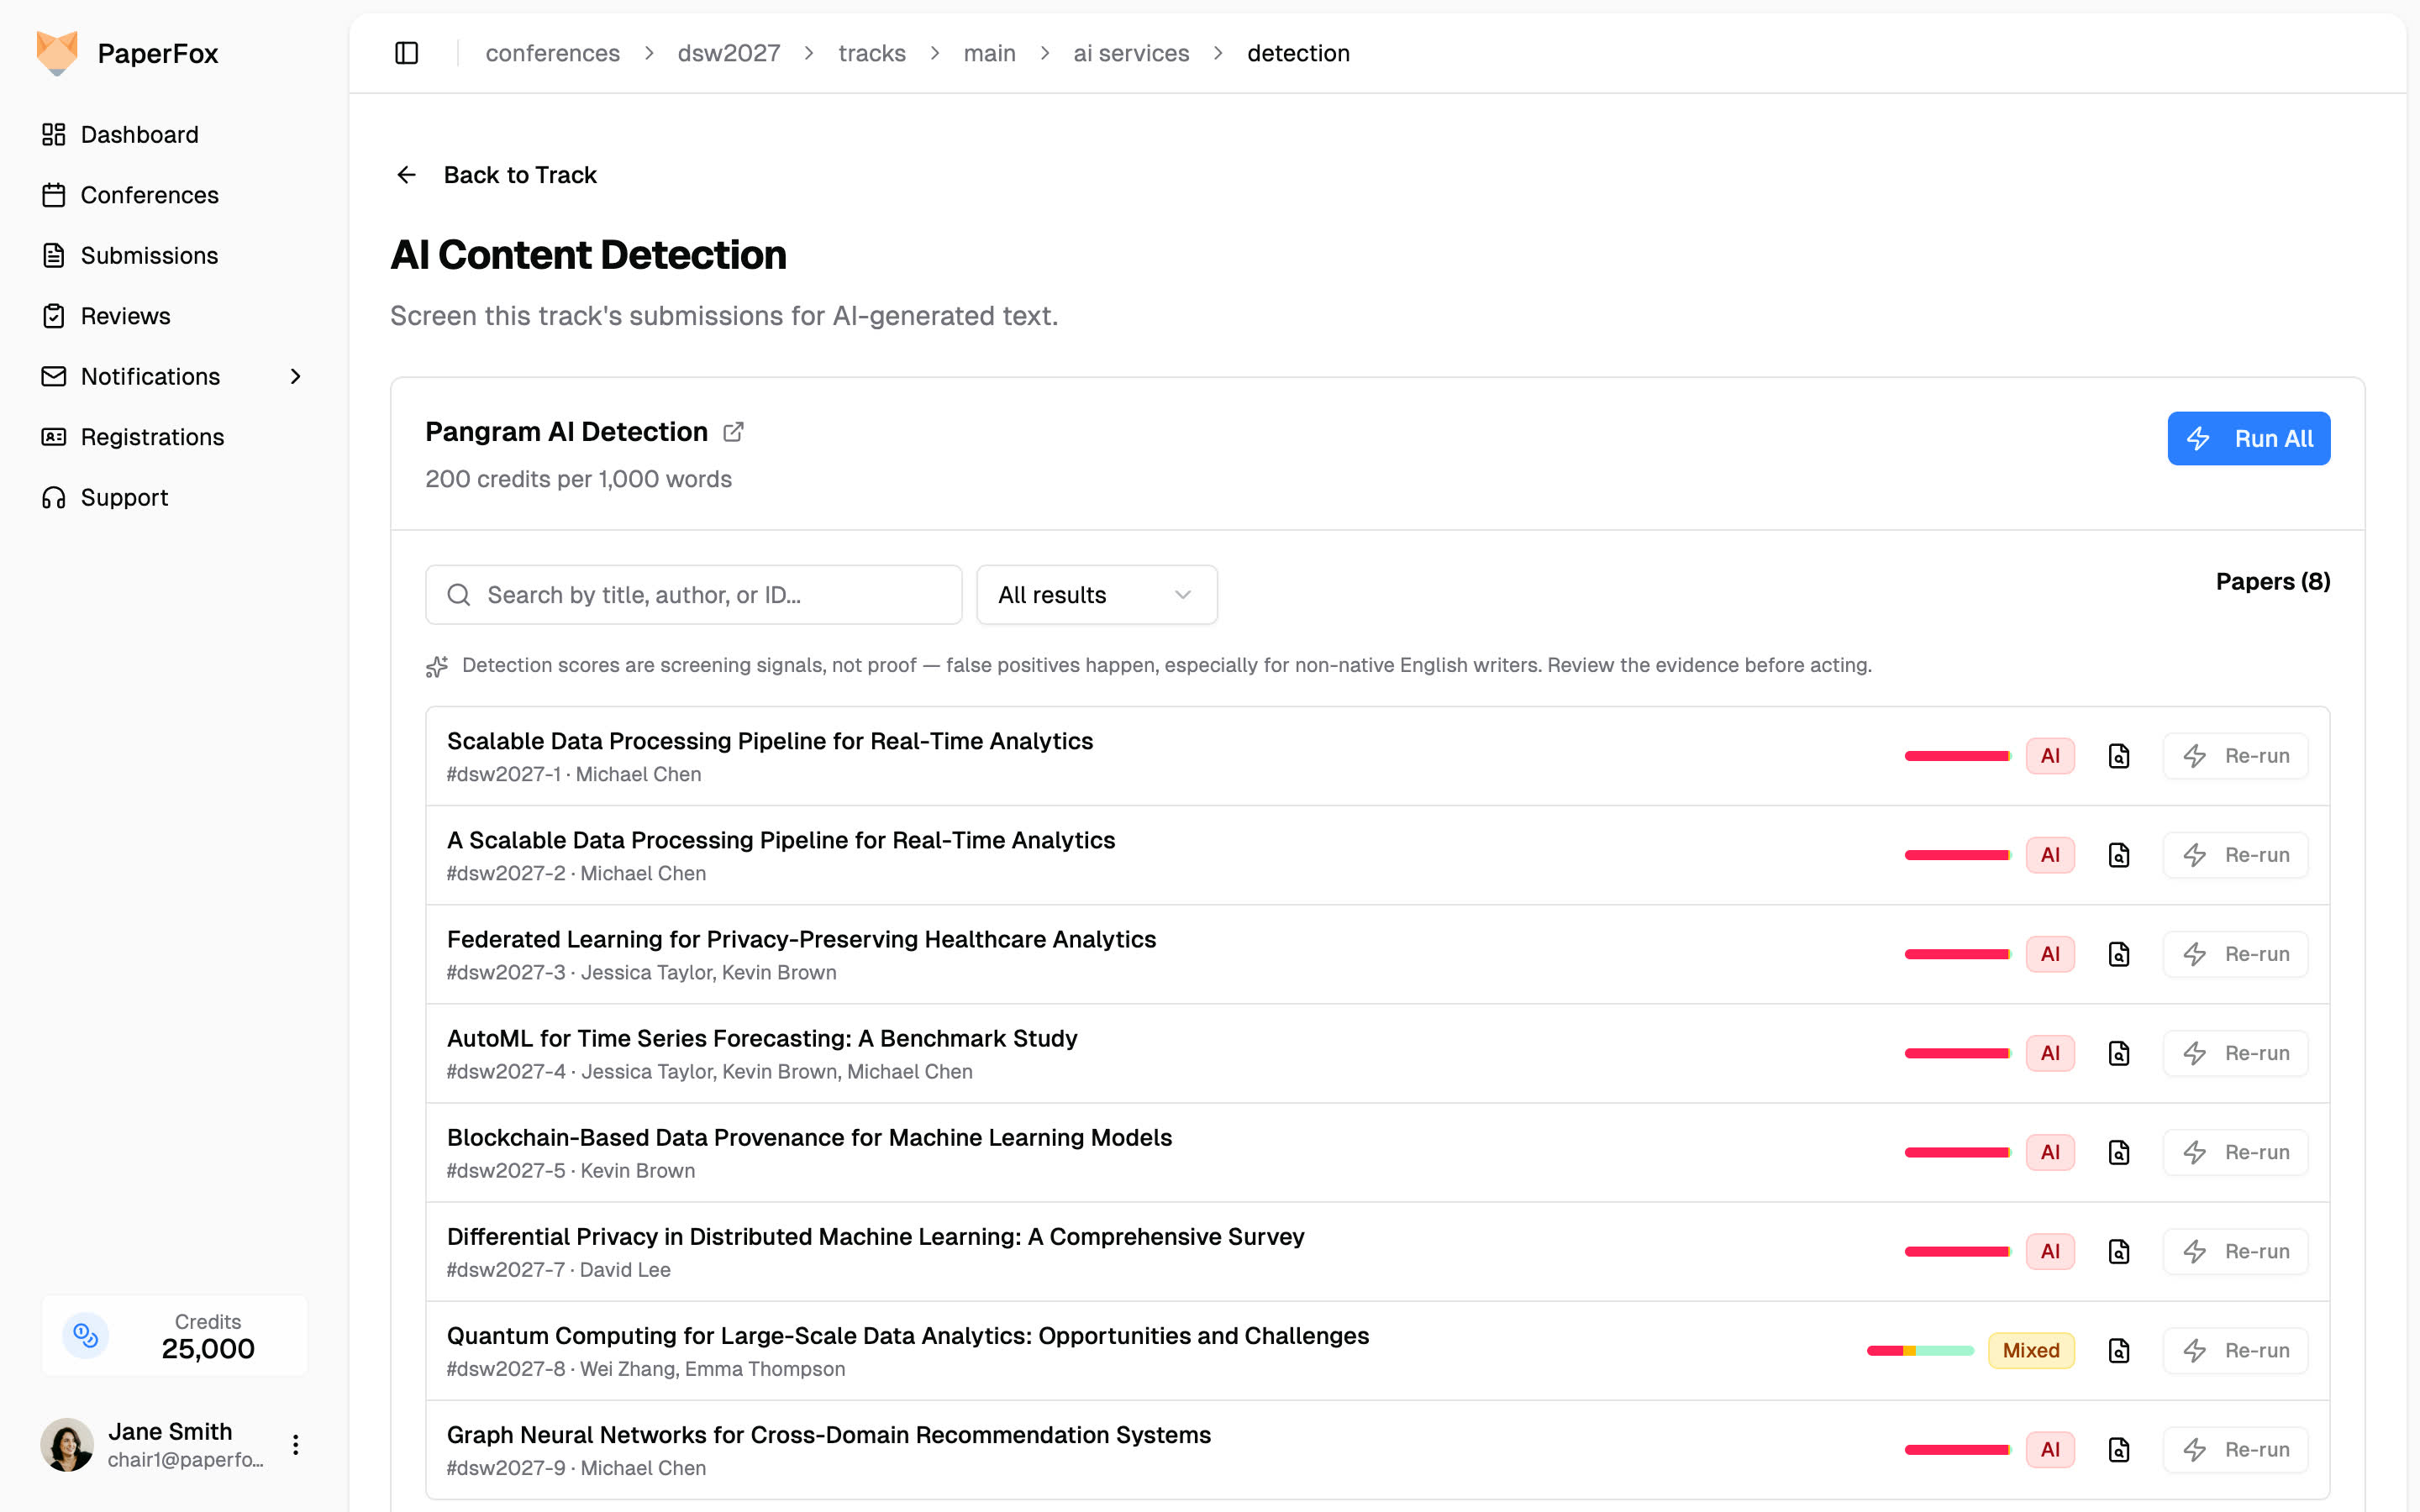Screen dimensions: 2420x1512
Task: Open Pangram AI Detection external link icon
Action: pyautogui.click(x=733, y=432)
